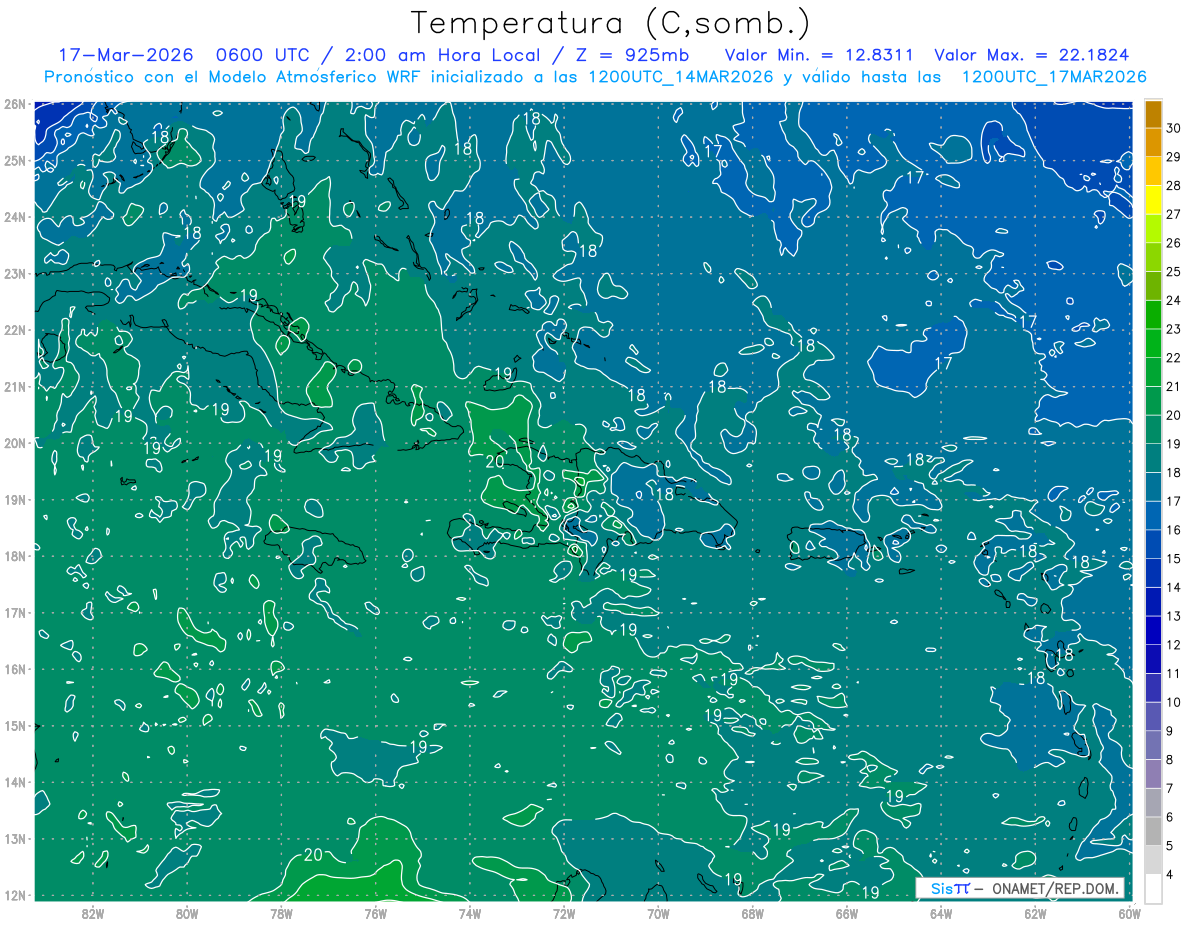Select initialization time "1200UTC_14MAR2026"
The width and height of the screenshot is (1200, 927).
679,77
